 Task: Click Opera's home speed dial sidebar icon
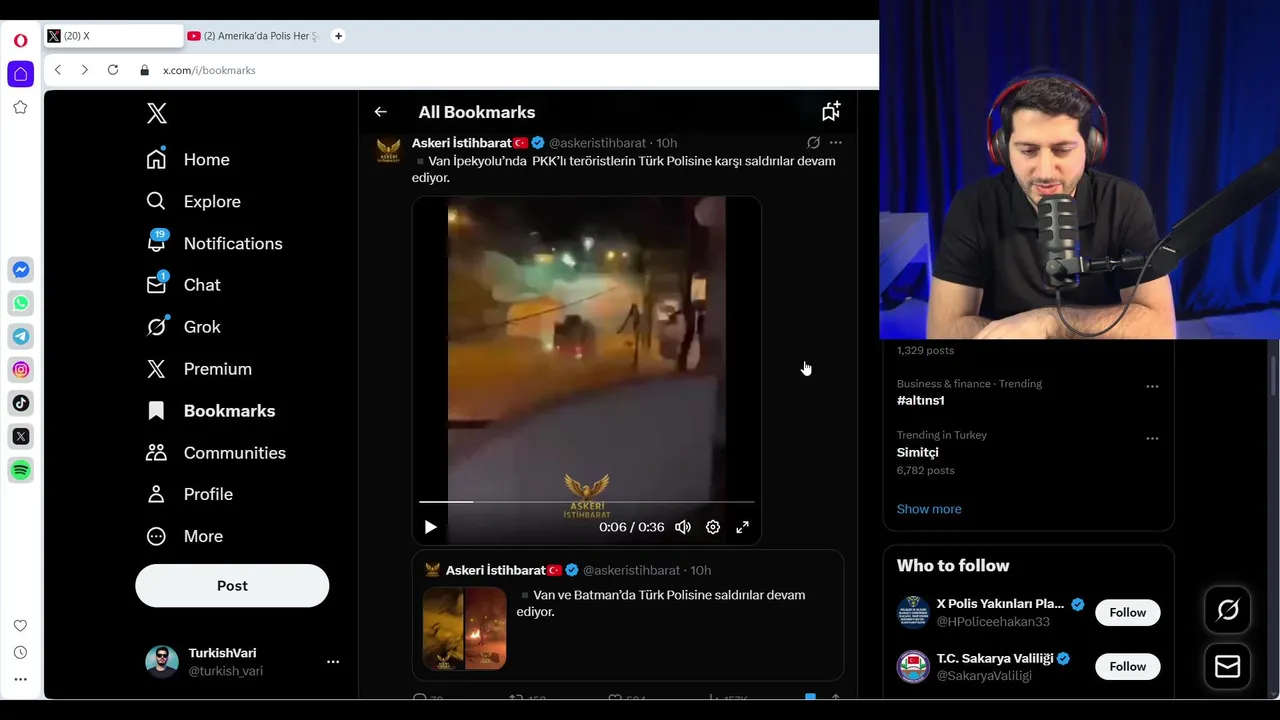pos(20,74)
